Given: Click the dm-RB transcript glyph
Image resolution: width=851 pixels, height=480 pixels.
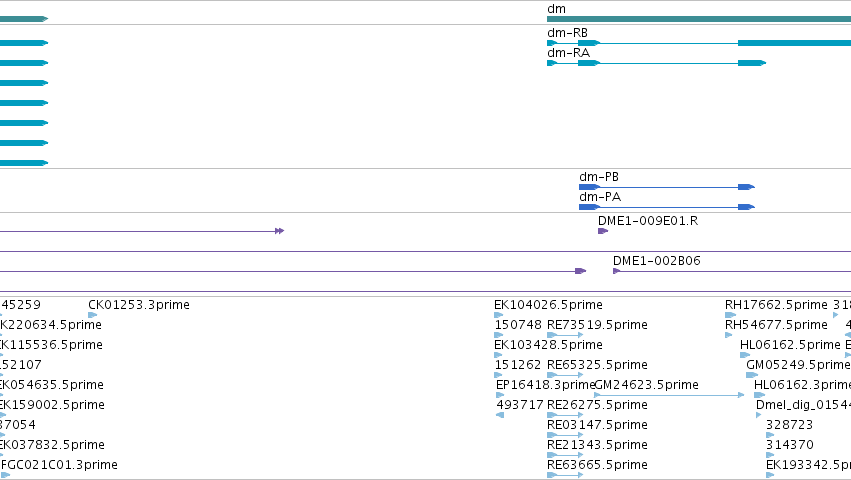Looking at the screenshot, I should click(x=699, y=43).
